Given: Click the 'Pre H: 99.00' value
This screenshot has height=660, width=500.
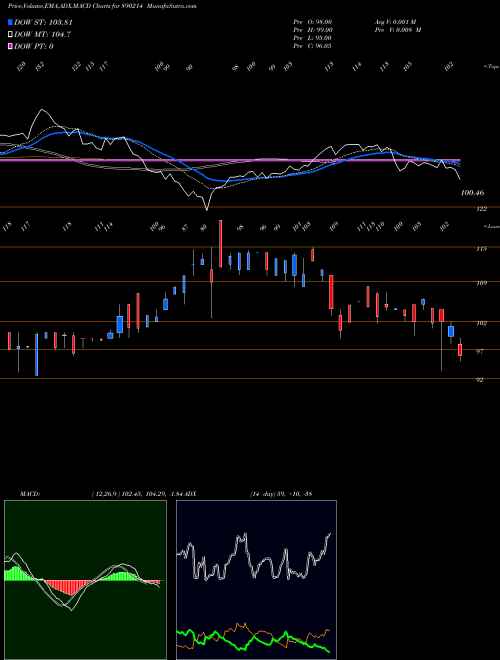Looking at the screenshot, I should (313, 30).
